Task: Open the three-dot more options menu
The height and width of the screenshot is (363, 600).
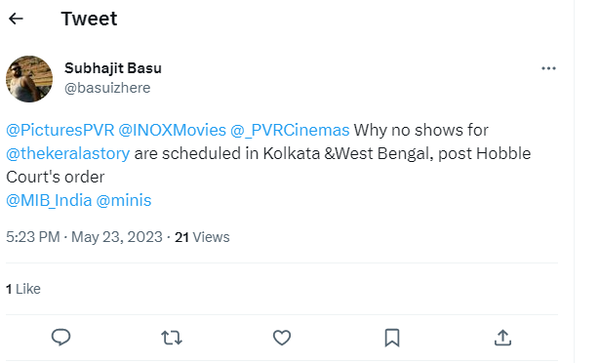Action: (x=548, y=68)
